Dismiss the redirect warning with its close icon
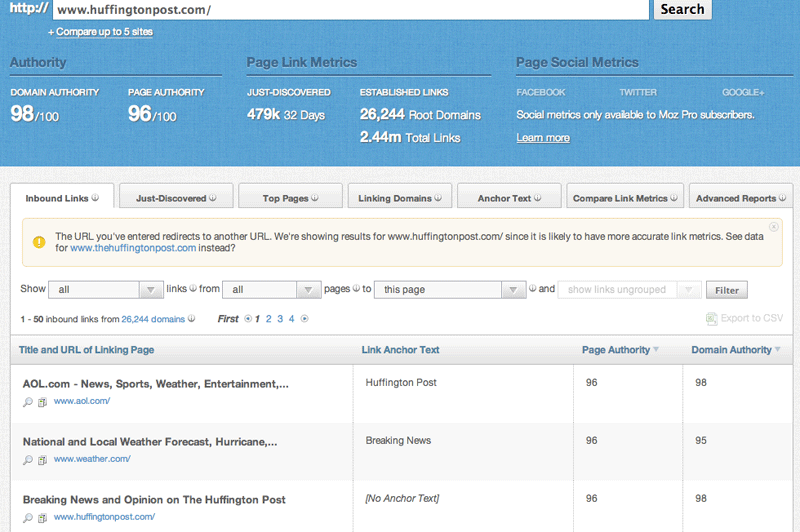This screenshot has height=532, width=800. pyautogui.click(x=774, y=227)
